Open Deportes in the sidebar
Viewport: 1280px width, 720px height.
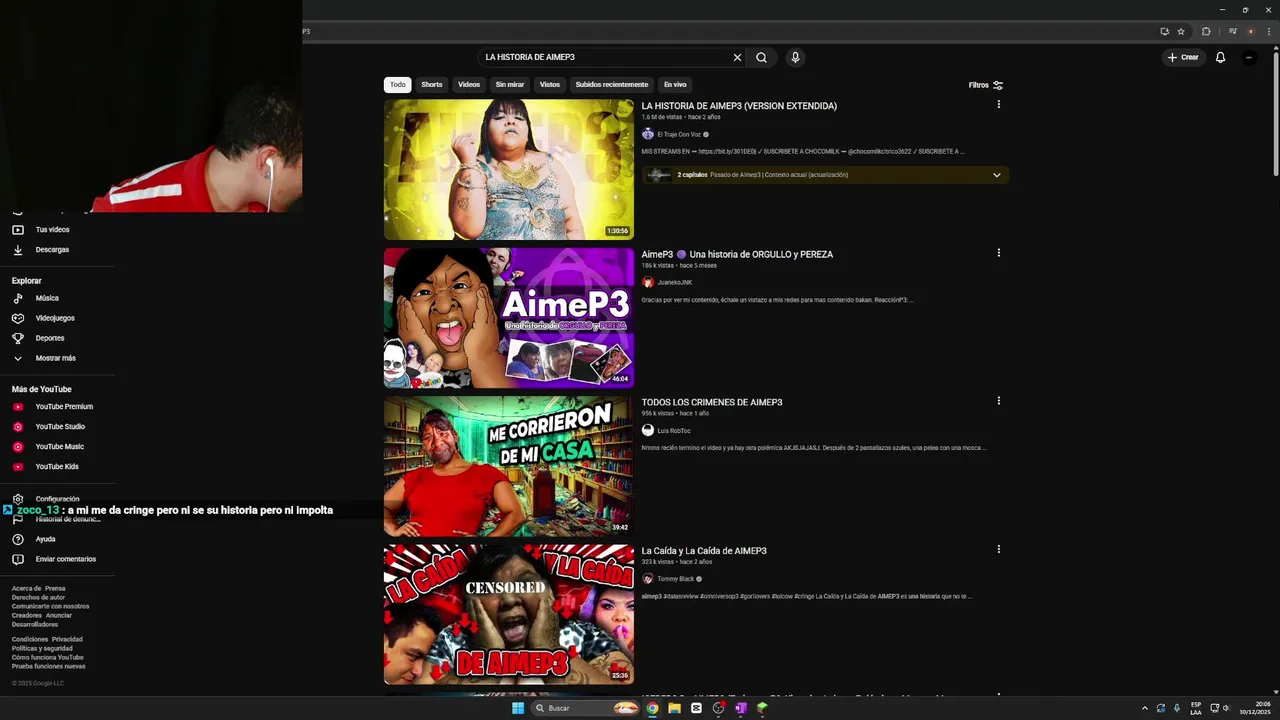click(x=50, y=338)
